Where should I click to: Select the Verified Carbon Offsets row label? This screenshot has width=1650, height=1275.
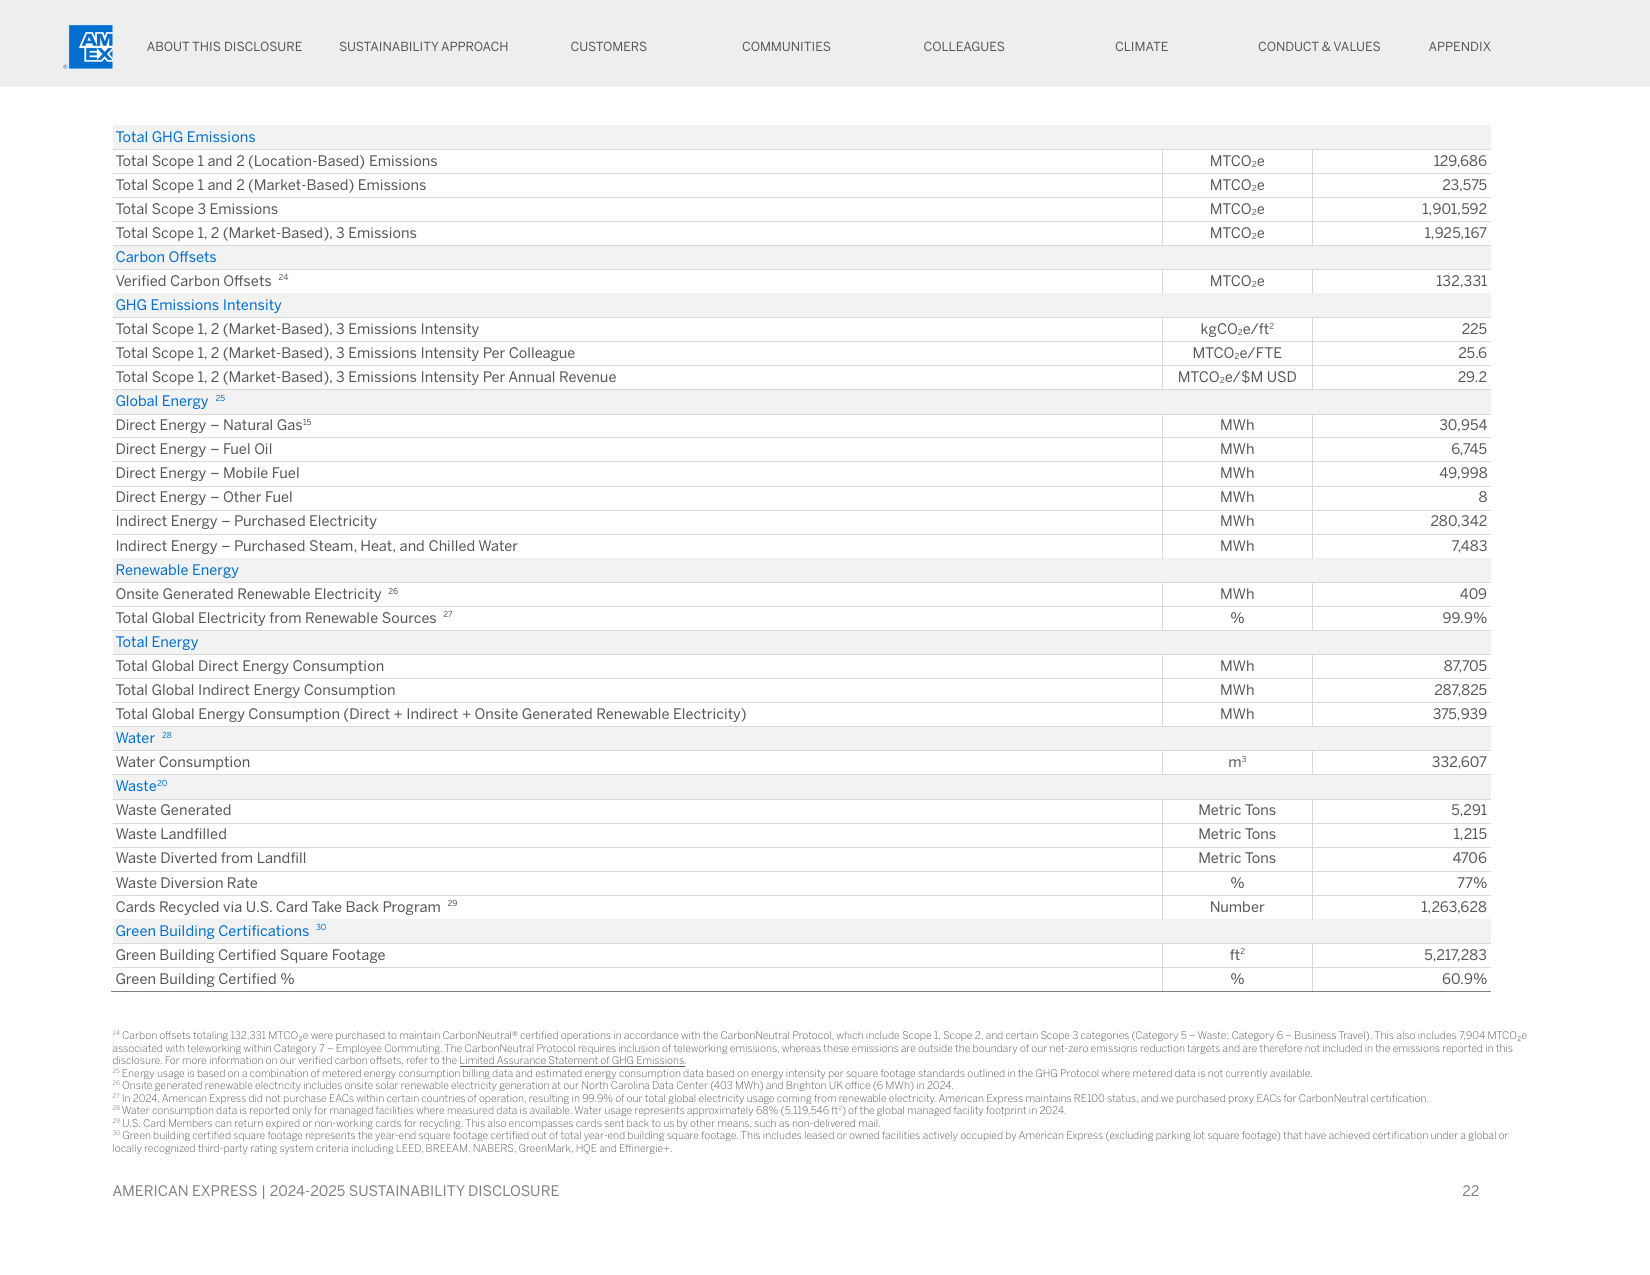tap(193, 281)
